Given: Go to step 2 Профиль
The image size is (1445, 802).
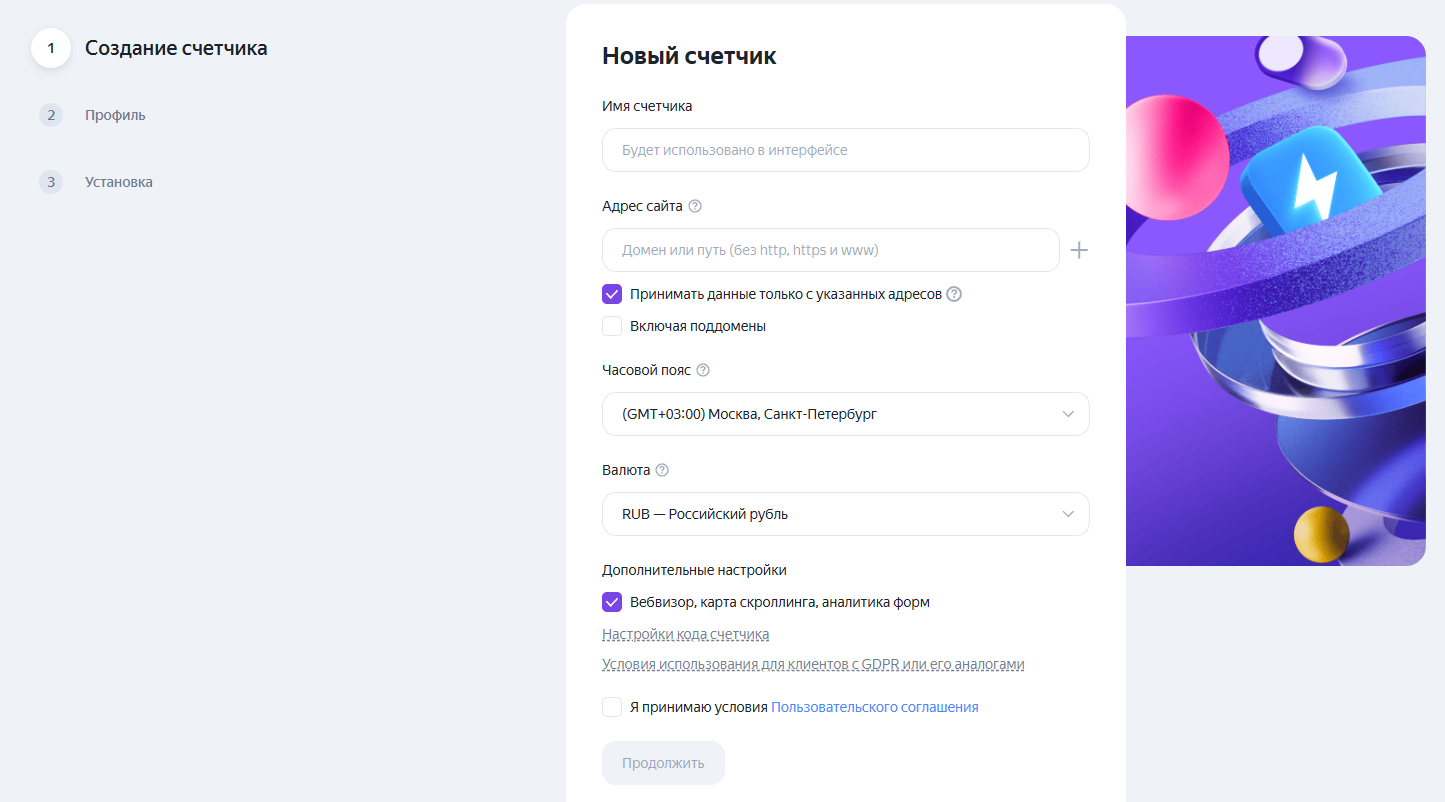Looking at the screenshot, I should coord(92,115).
